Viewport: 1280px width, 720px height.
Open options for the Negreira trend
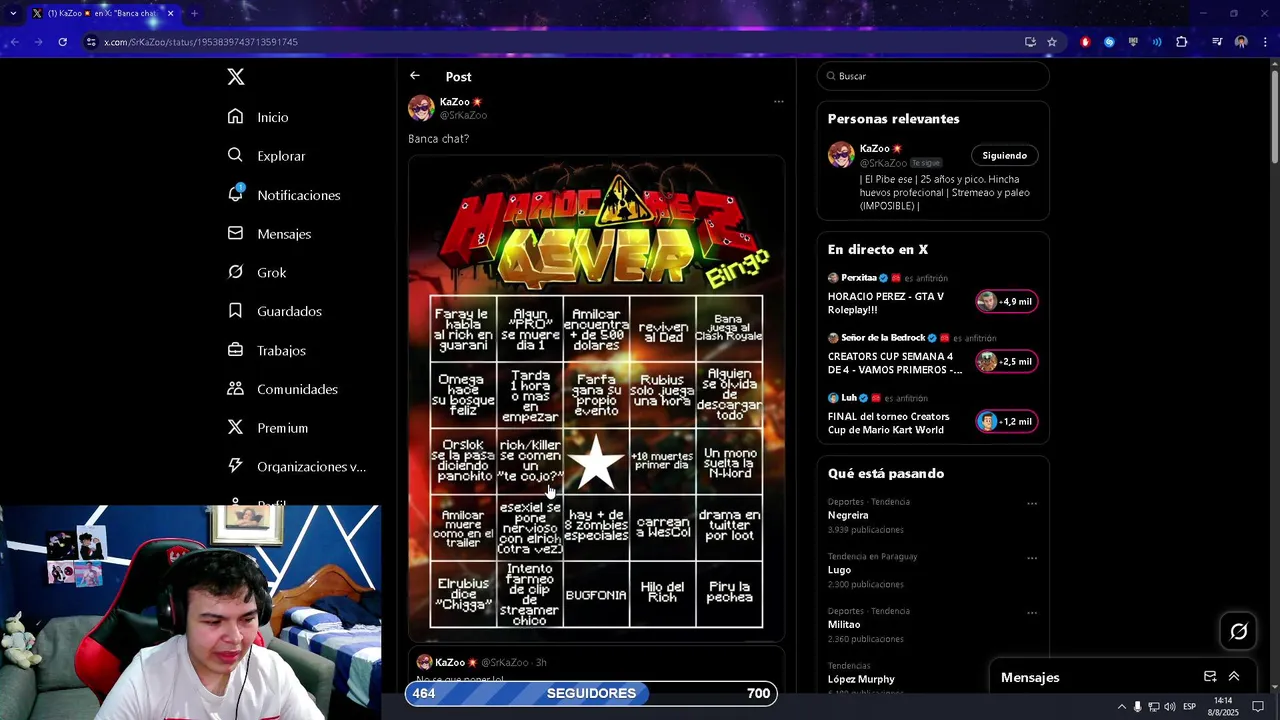click(x=1032, y=503)
